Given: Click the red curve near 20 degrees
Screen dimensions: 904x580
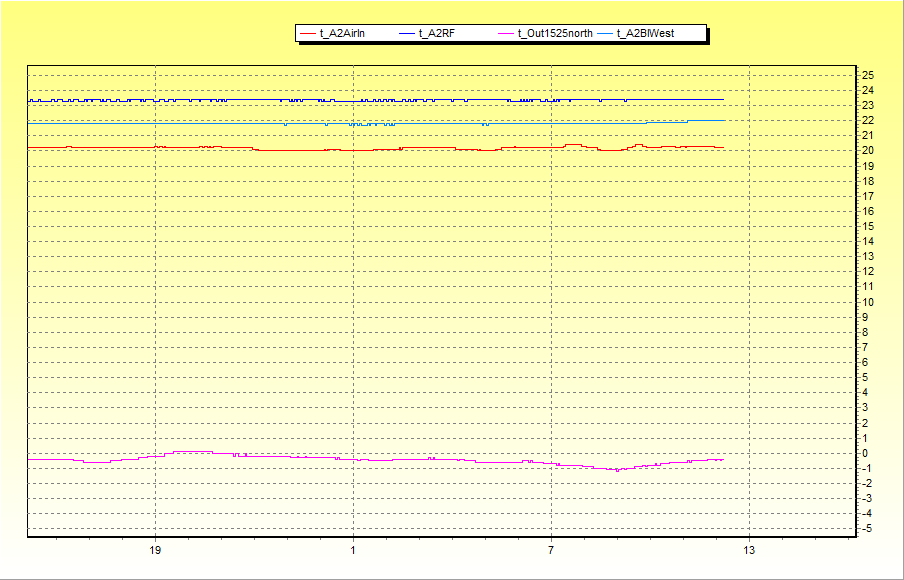Looking at the screenshot, I should pos(290,150).
